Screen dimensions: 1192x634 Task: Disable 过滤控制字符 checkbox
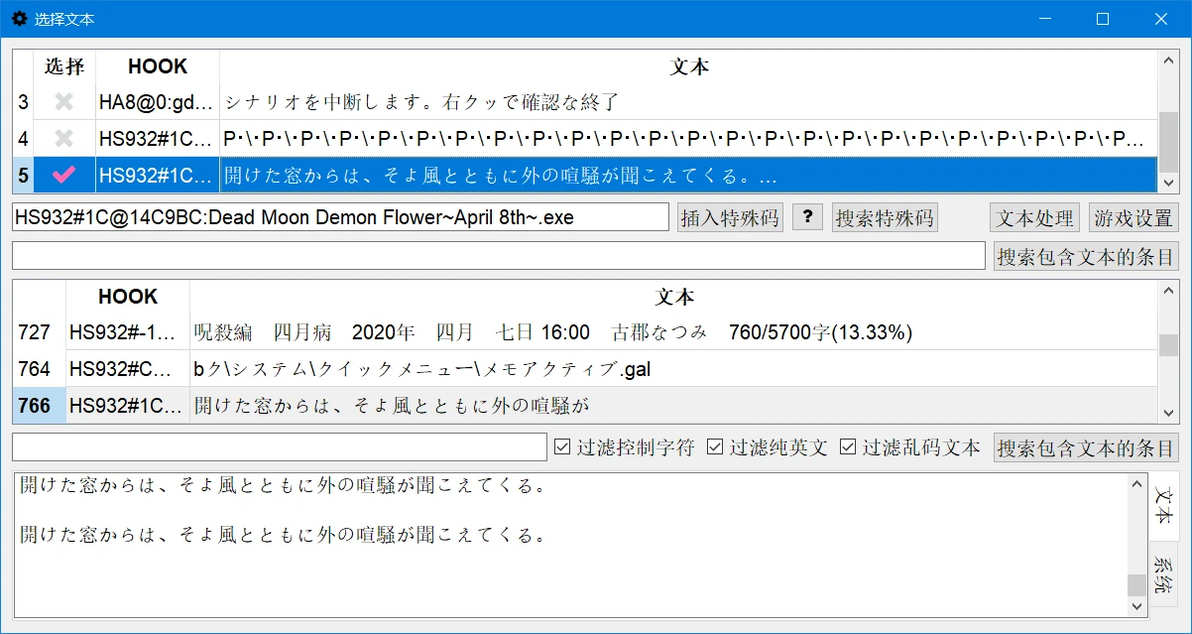(562, 447)
